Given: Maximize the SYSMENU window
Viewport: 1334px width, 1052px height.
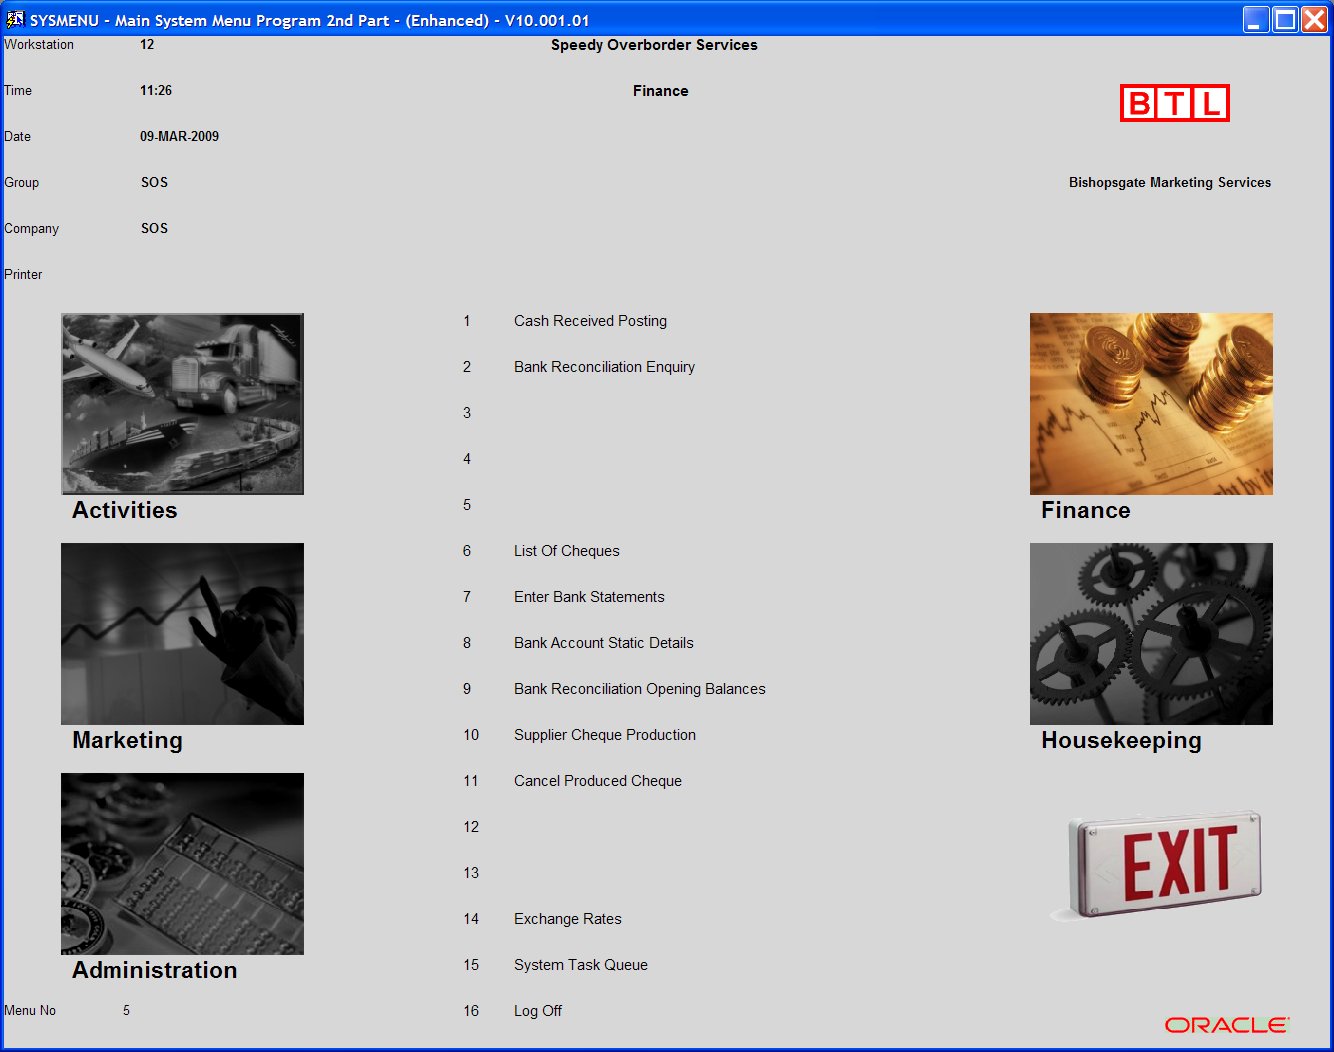Looking at the screenshot, I should click(1285, 19).
